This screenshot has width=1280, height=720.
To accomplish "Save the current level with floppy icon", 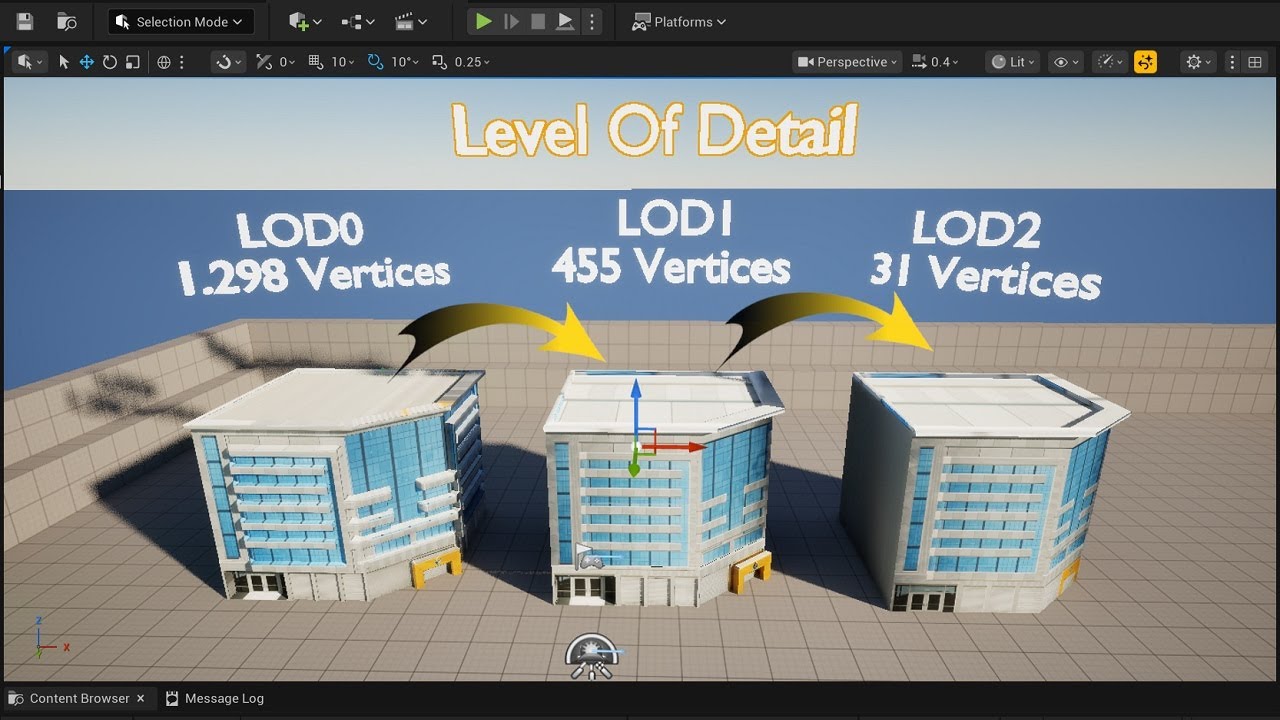I will 25,21.
